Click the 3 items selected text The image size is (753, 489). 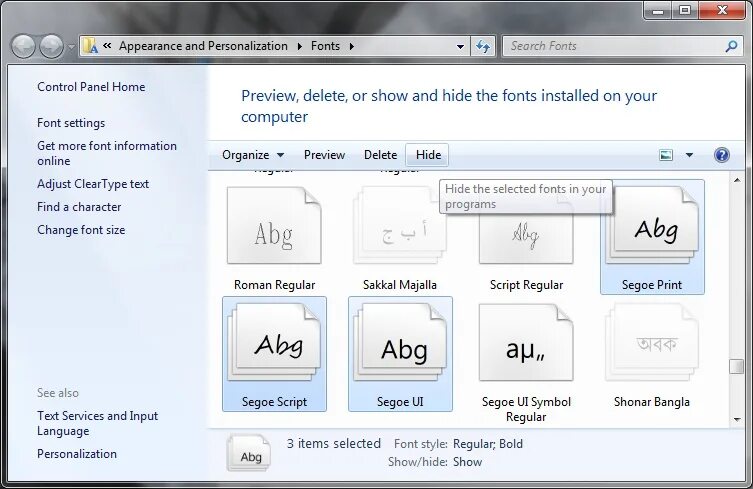click(x=334, y=443)
